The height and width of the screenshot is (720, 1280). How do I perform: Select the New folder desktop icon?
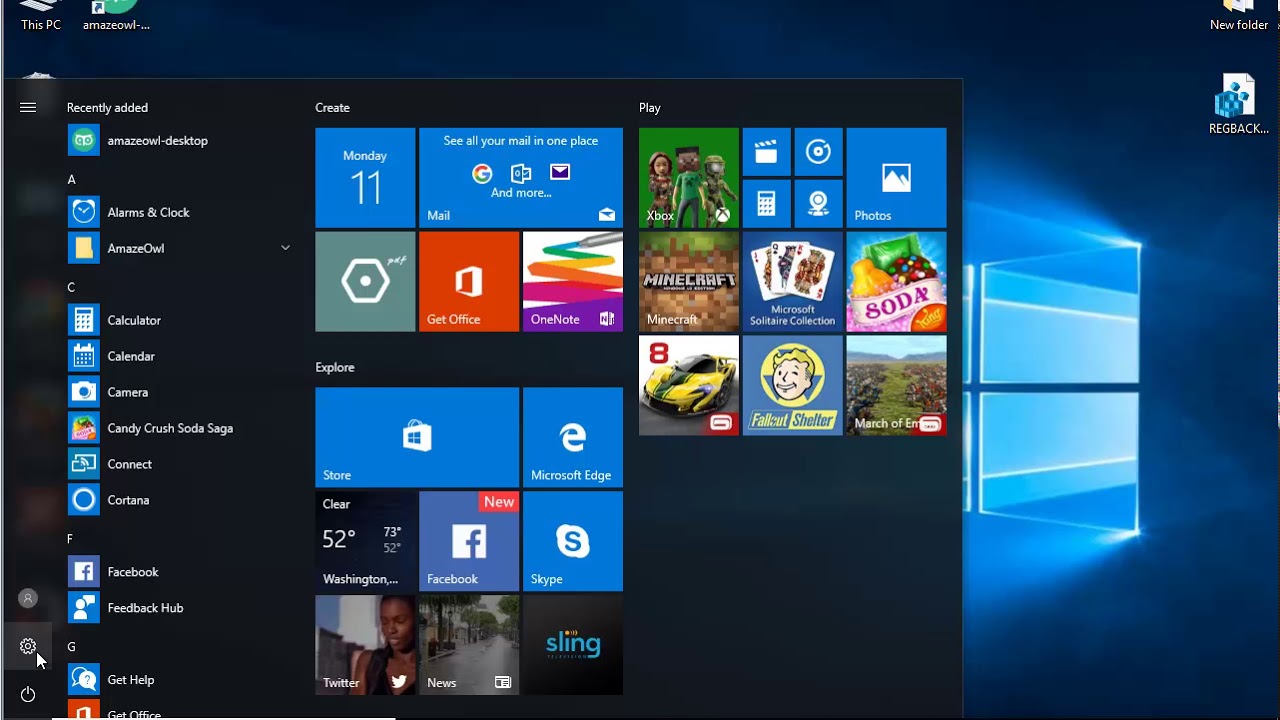tap(1239, 16)
